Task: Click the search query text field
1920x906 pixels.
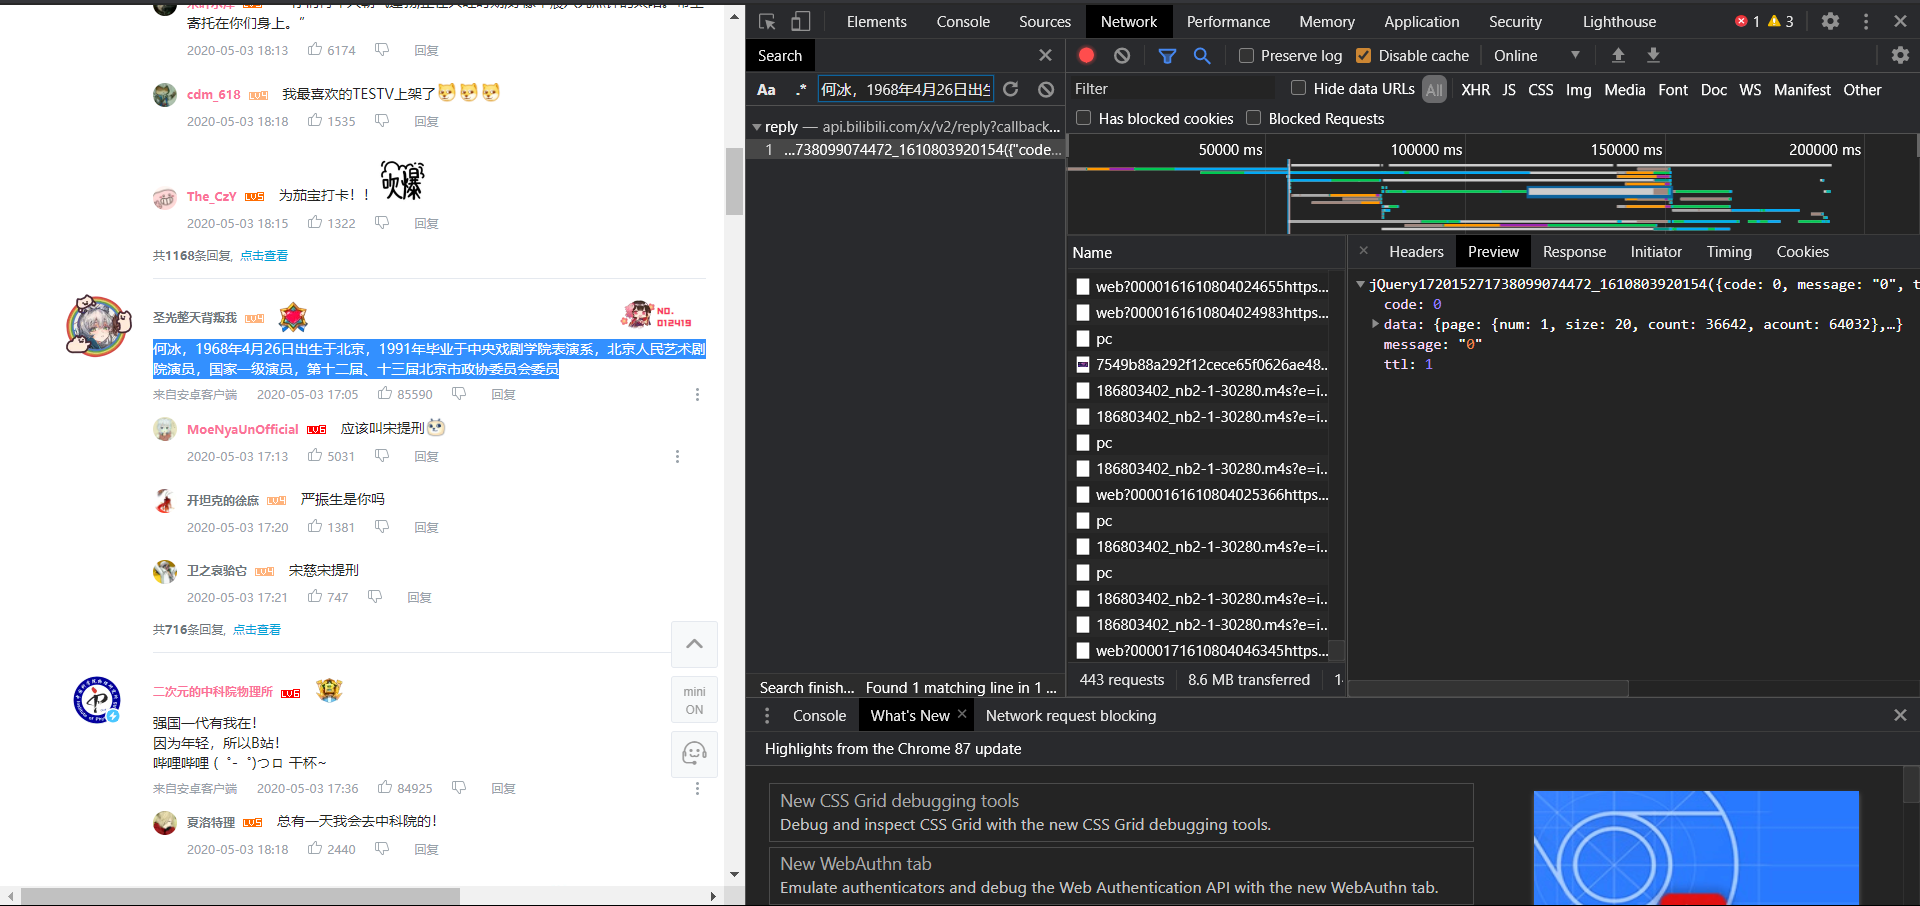Action: pyautogui.click(x=905, y=89)
